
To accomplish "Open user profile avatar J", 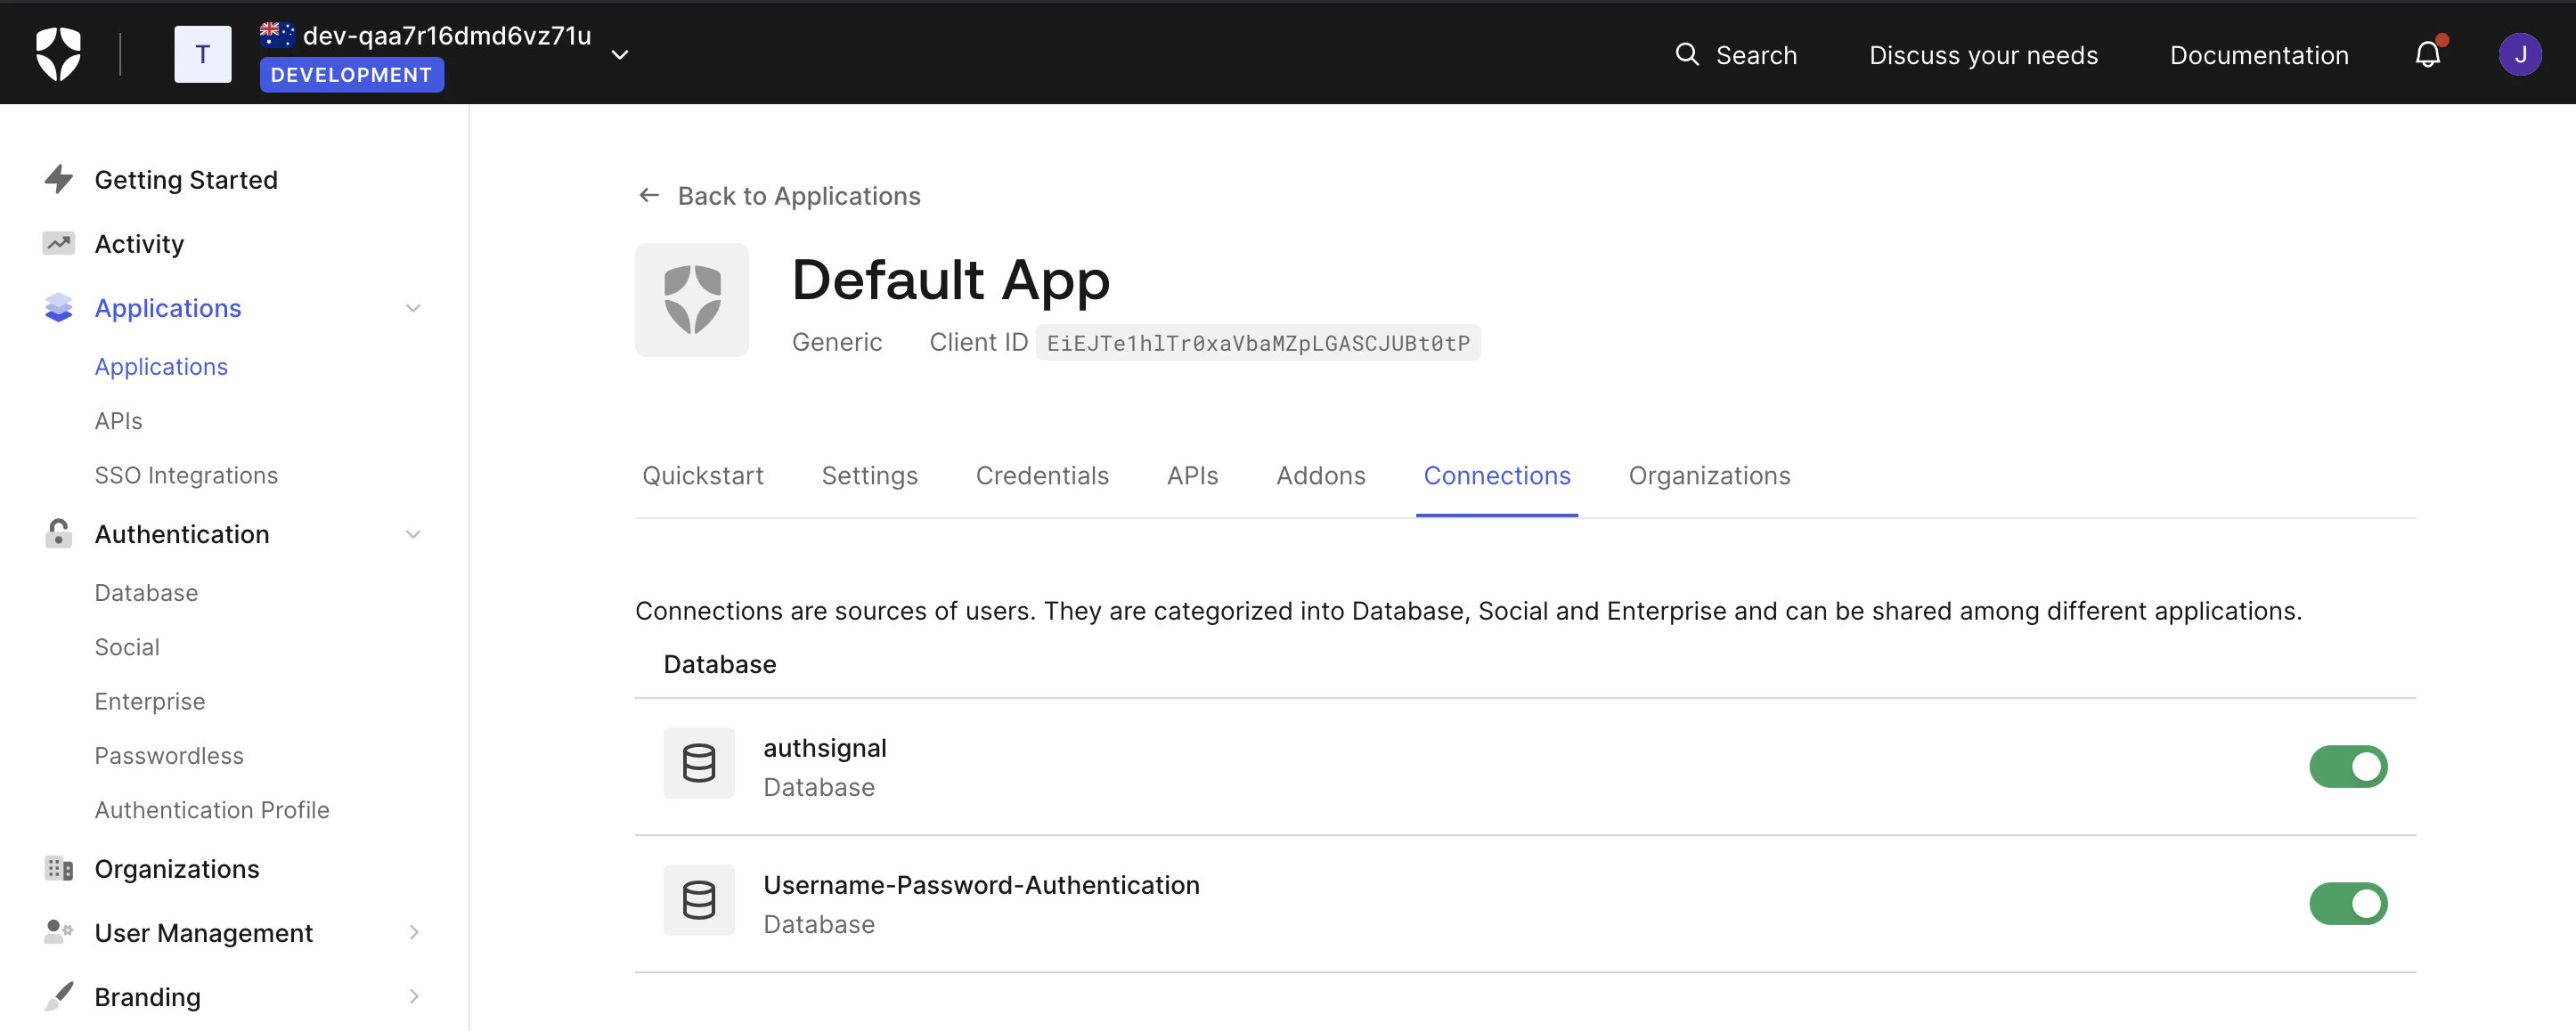I will [2520, 54].
